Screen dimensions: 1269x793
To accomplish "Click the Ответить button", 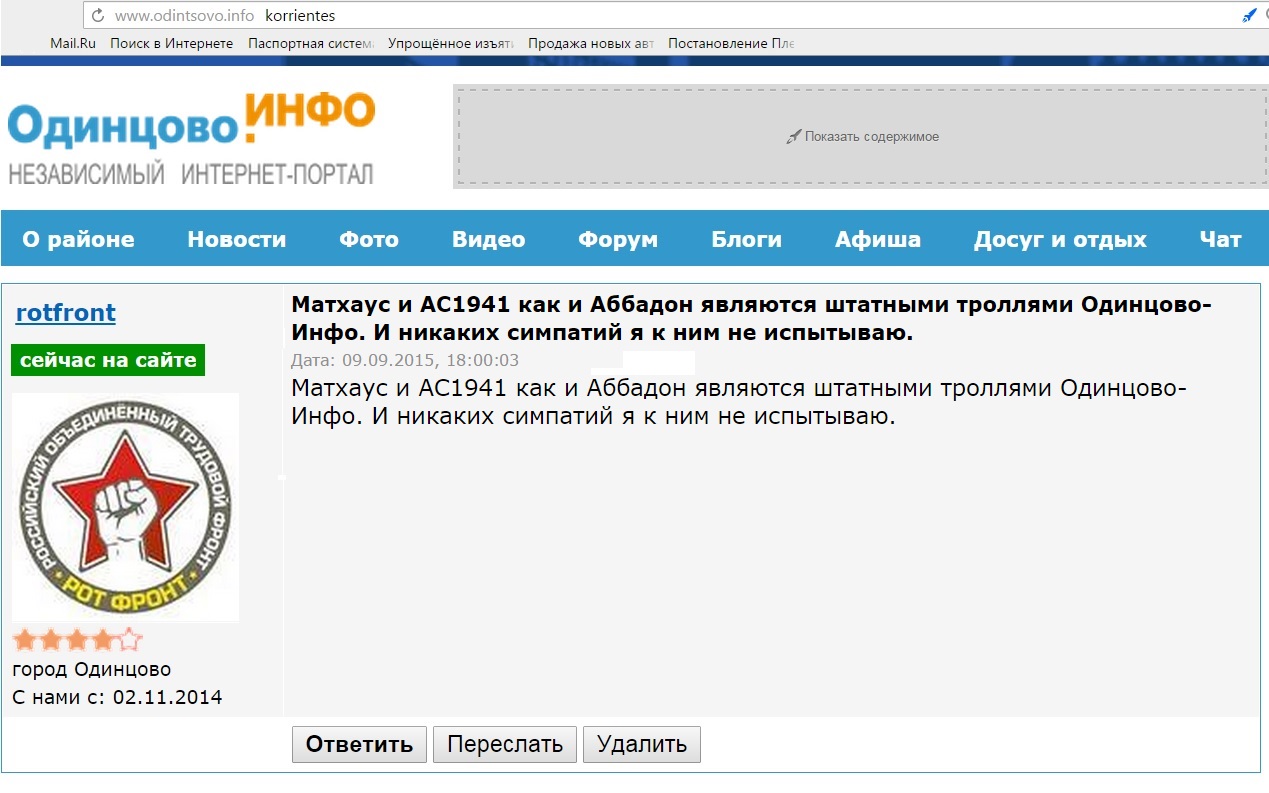I will coord(359,744).
